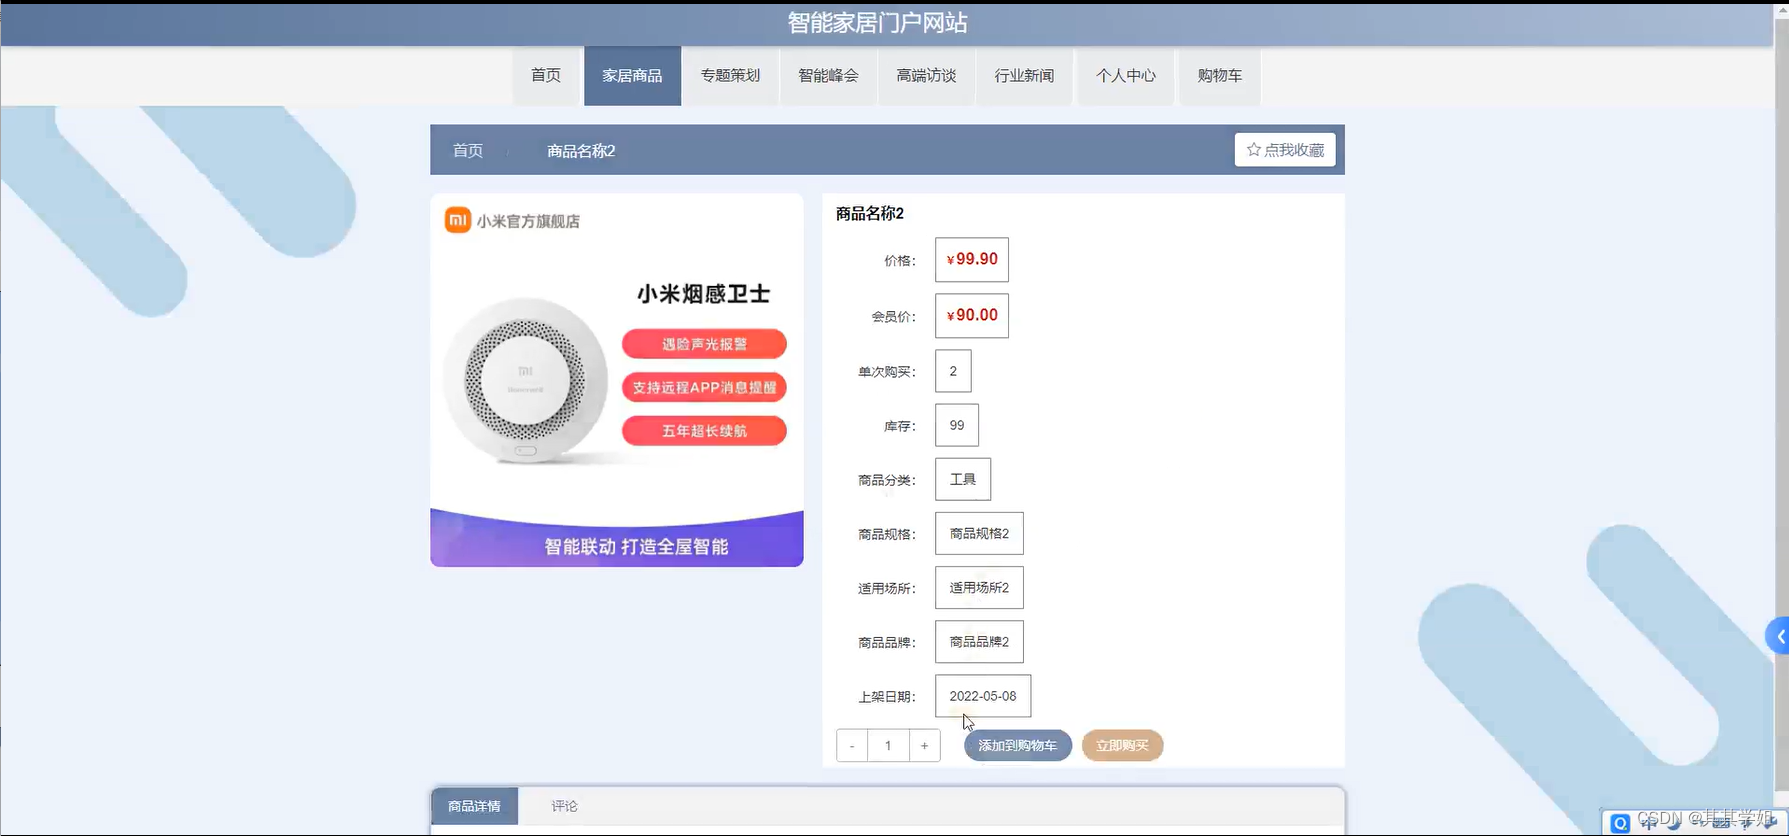Switch to the 评论 tab
Image resolution: width=1789 pixels, height=836 pixels.
(x=564, y=806)
